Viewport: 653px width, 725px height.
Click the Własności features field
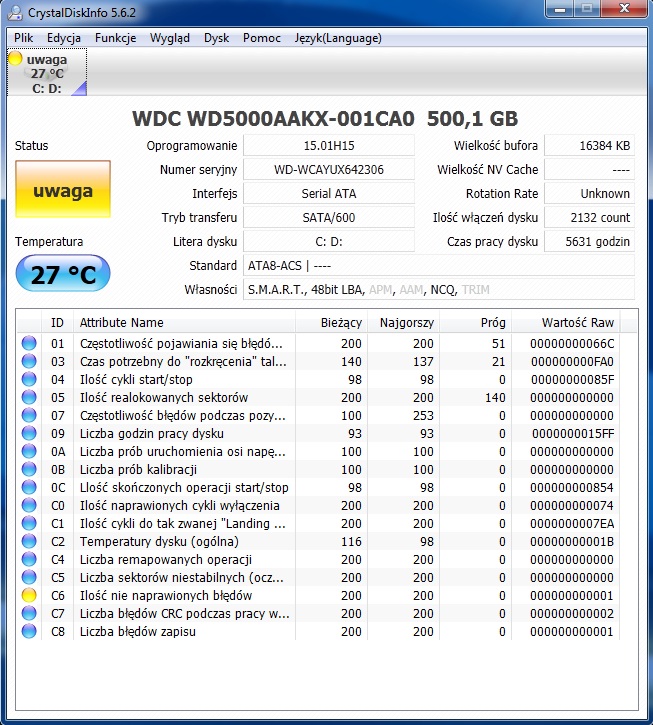click(x=439, y=290)
